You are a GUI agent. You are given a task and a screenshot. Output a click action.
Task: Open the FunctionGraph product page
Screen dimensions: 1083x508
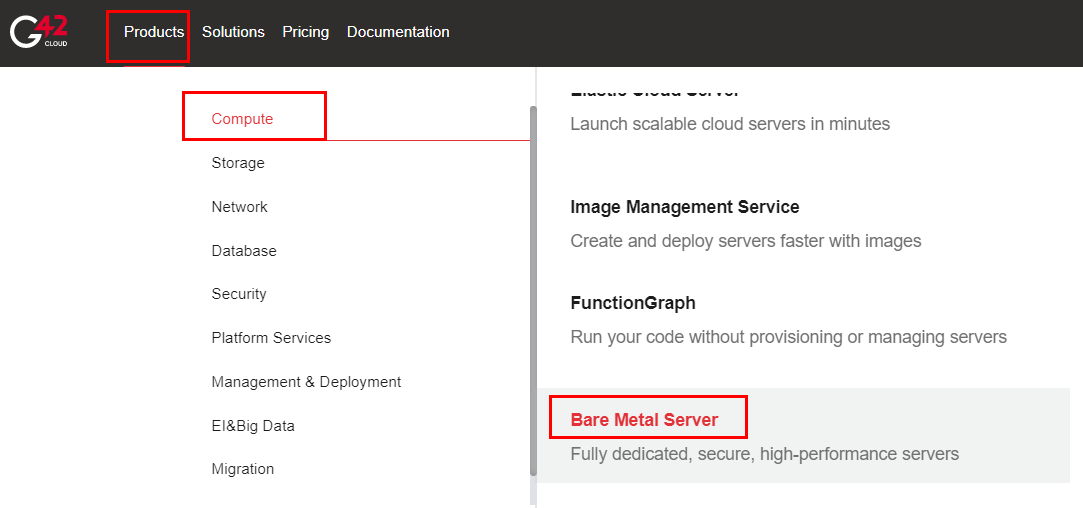[632, 303]
